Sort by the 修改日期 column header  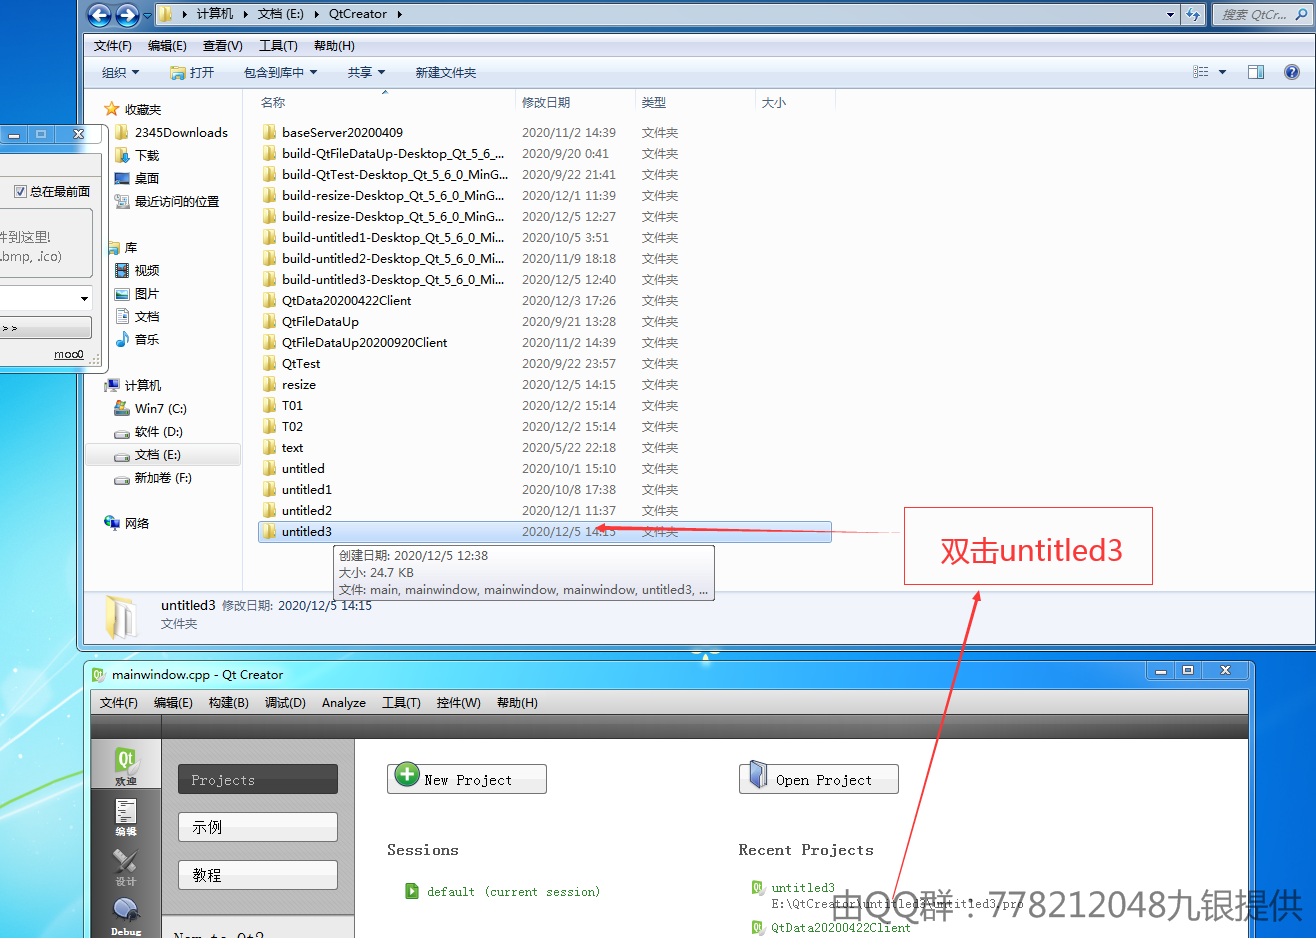546,102
